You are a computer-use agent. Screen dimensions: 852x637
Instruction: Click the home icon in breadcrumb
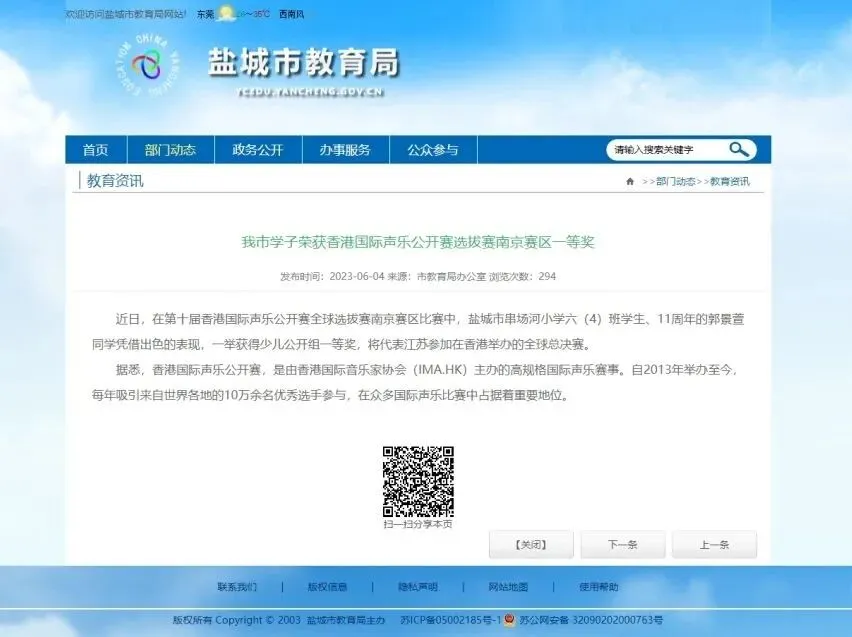coord(630,182)
